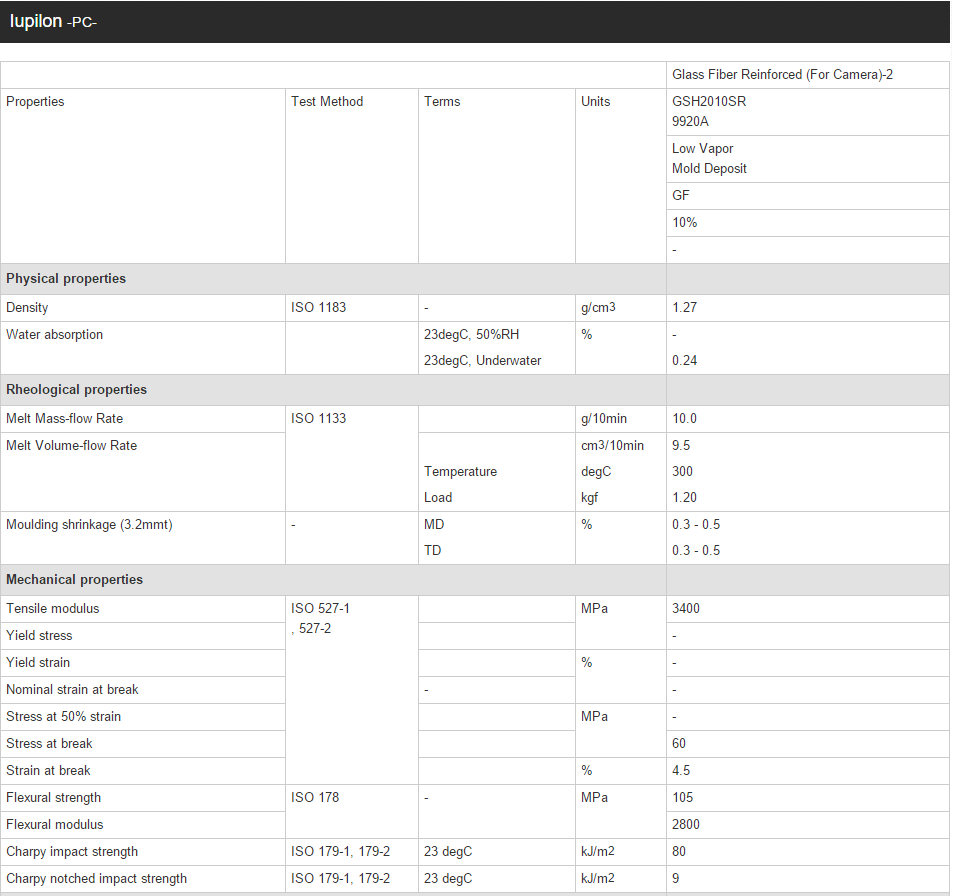The width and height of the screenshot is (953, 896).
Task: Click the 'kgf' units text
Action: (589, 498)
